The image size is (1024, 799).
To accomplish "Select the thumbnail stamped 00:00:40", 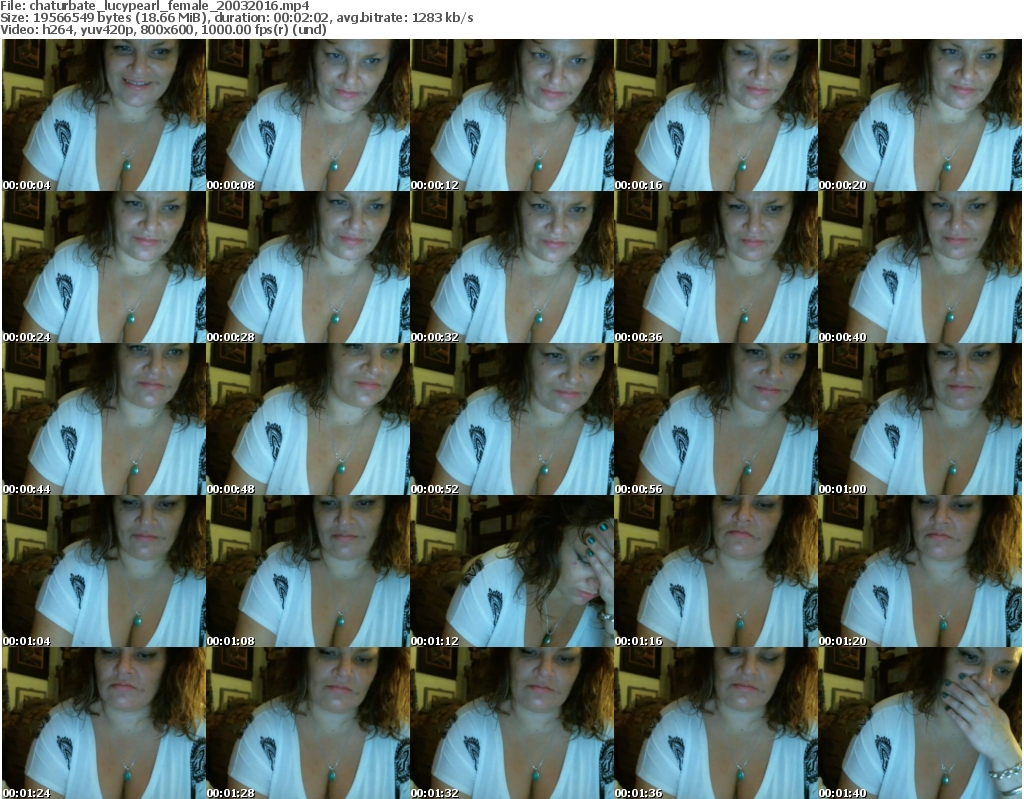I will (920, 267).
